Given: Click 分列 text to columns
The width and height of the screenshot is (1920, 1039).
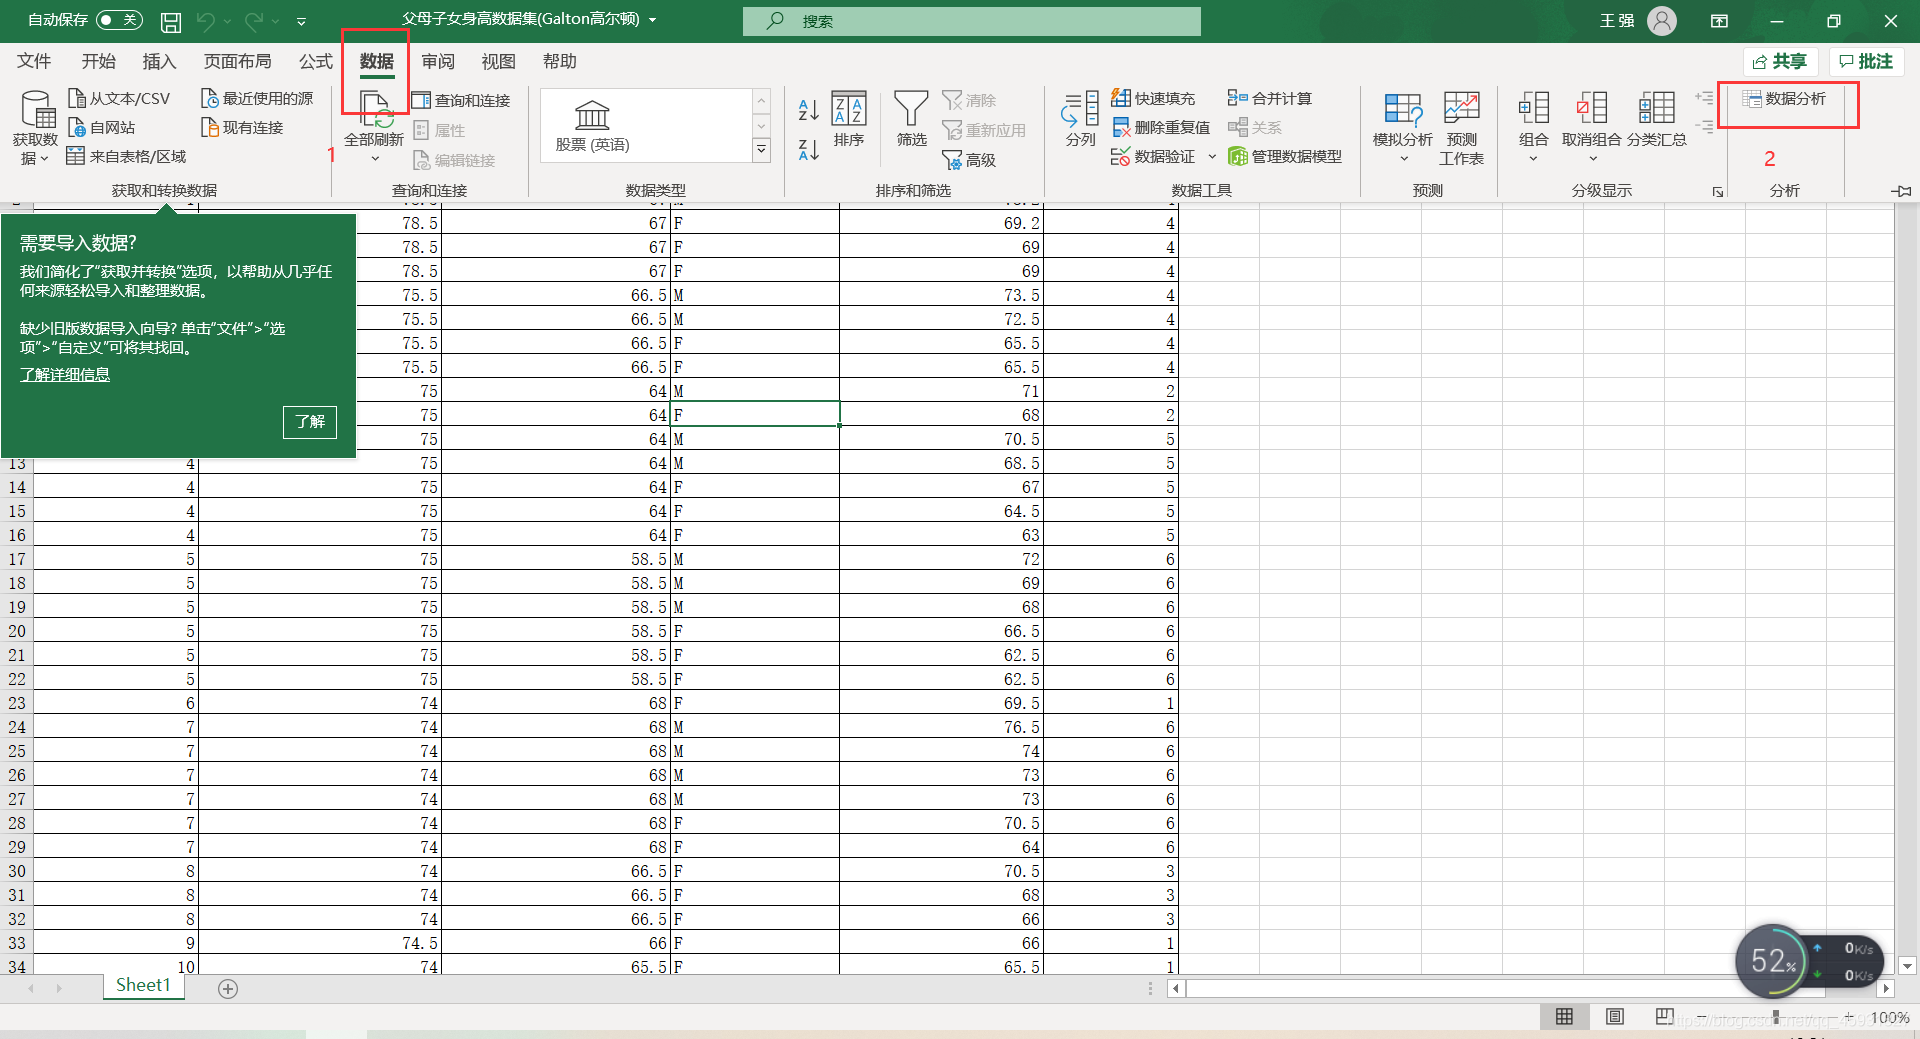Looking at the screenshot, I should [1080, 120].
